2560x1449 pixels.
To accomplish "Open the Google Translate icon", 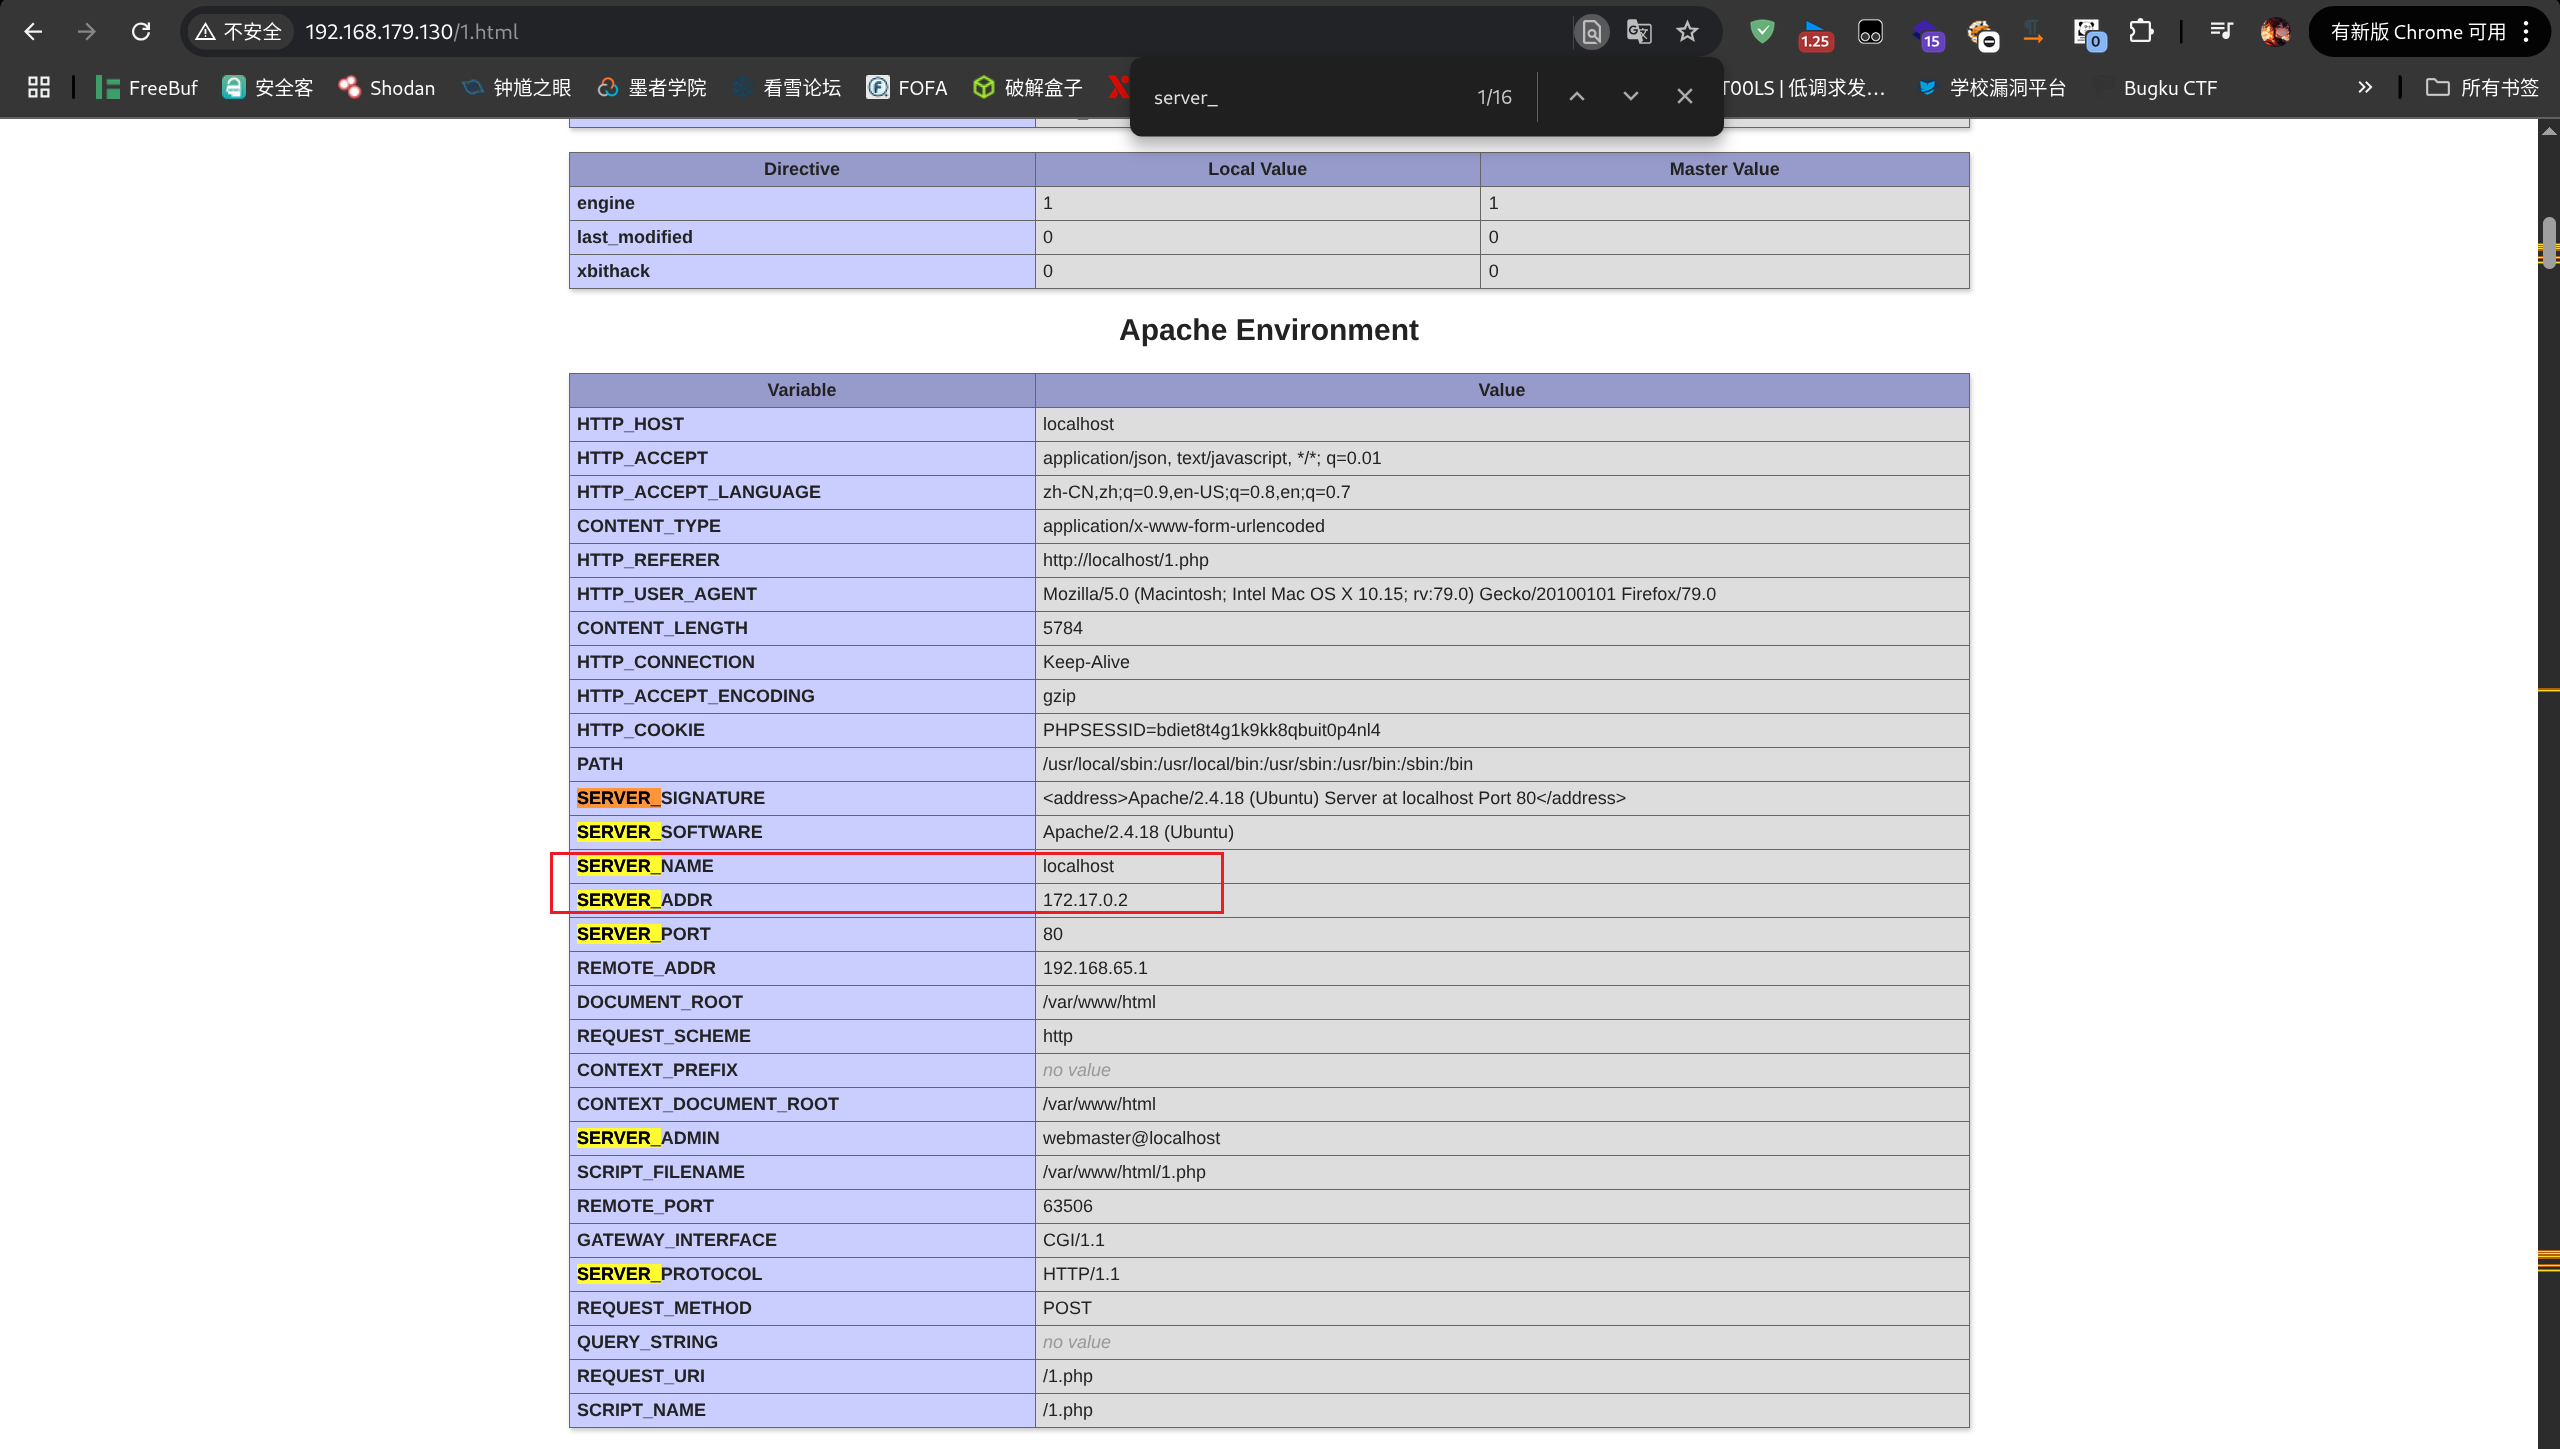I will (1639, 32).
